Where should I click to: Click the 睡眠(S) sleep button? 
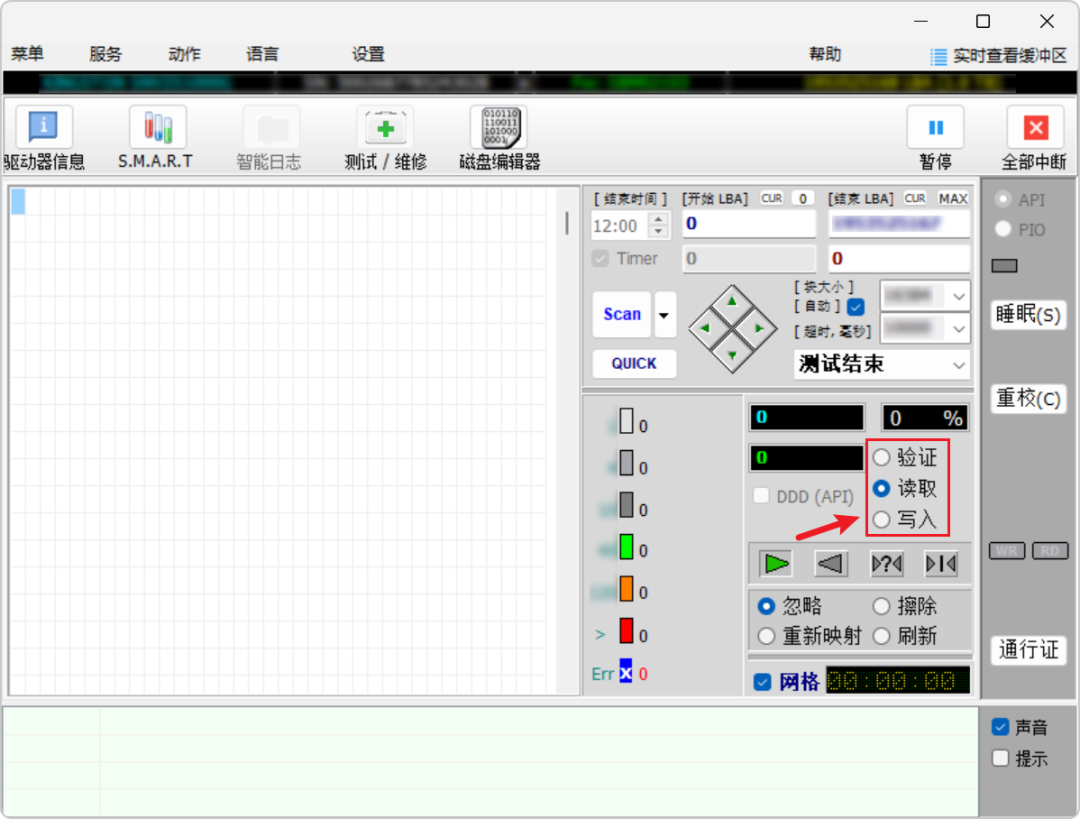pyautogui.click(x=1028, y=315)
